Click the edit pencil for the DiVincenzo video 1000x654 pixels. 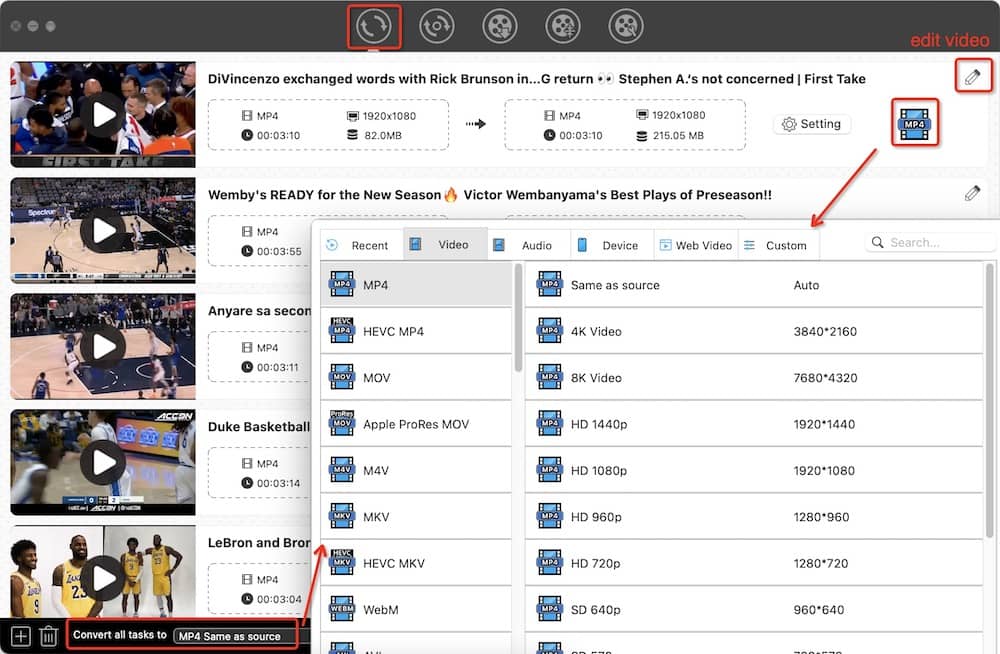pos(974,75)
